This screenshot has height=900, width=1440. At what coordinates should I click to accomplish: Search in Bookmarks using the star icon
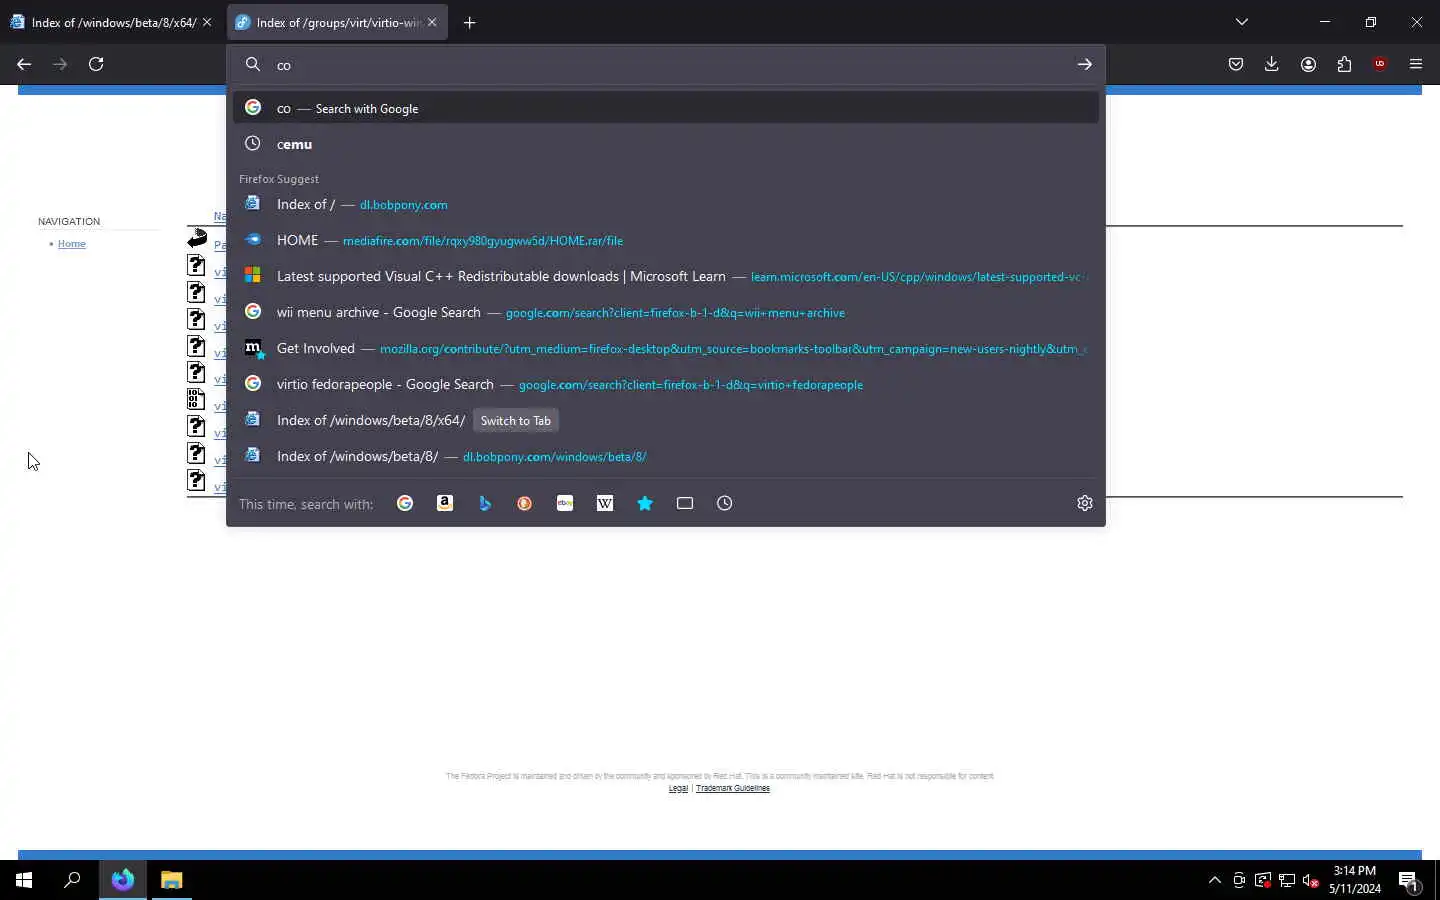tap(645, 503)
